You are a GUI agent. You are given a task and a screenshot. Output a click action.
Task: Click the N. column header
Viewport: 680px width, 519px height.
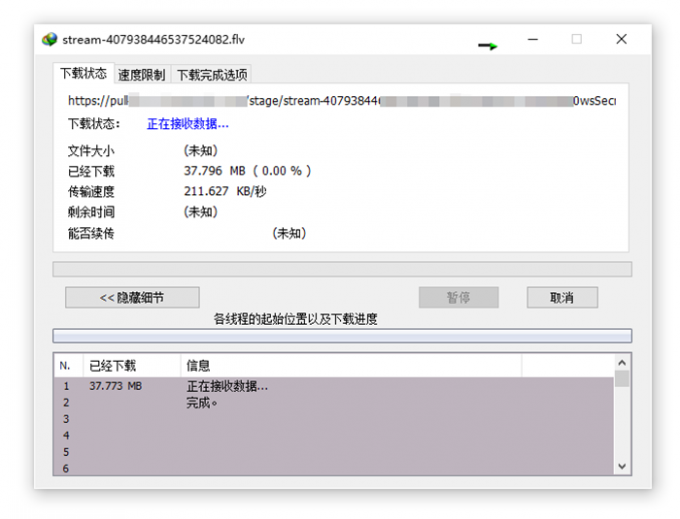tap(69, 366)
